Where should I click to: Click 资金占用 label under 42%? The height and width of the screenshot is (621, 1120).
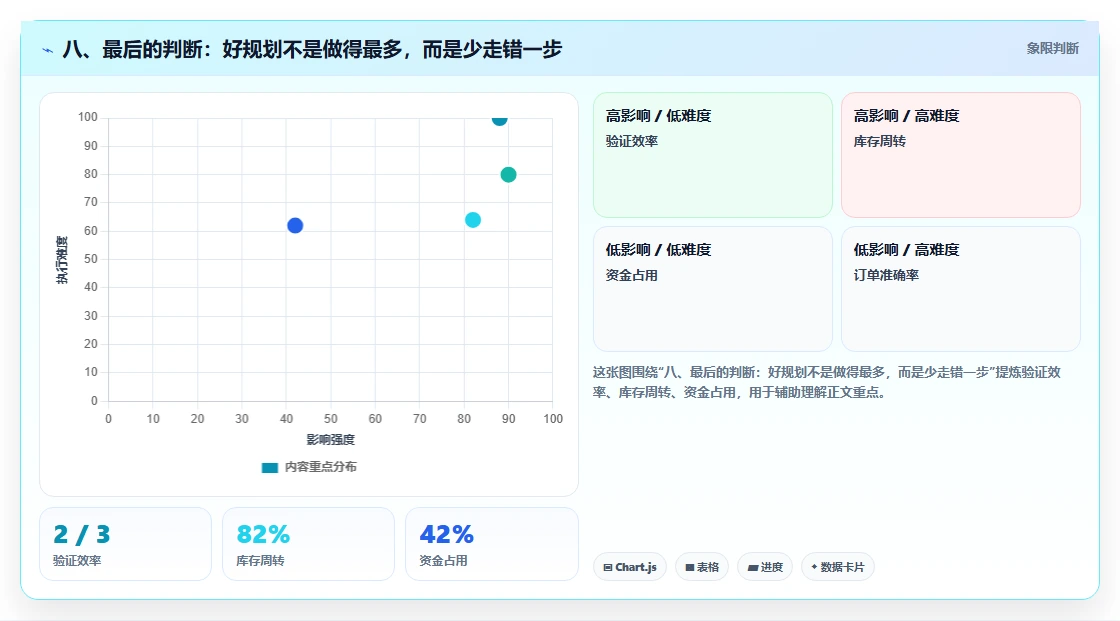pyautogui.click(x=444, y=561)
